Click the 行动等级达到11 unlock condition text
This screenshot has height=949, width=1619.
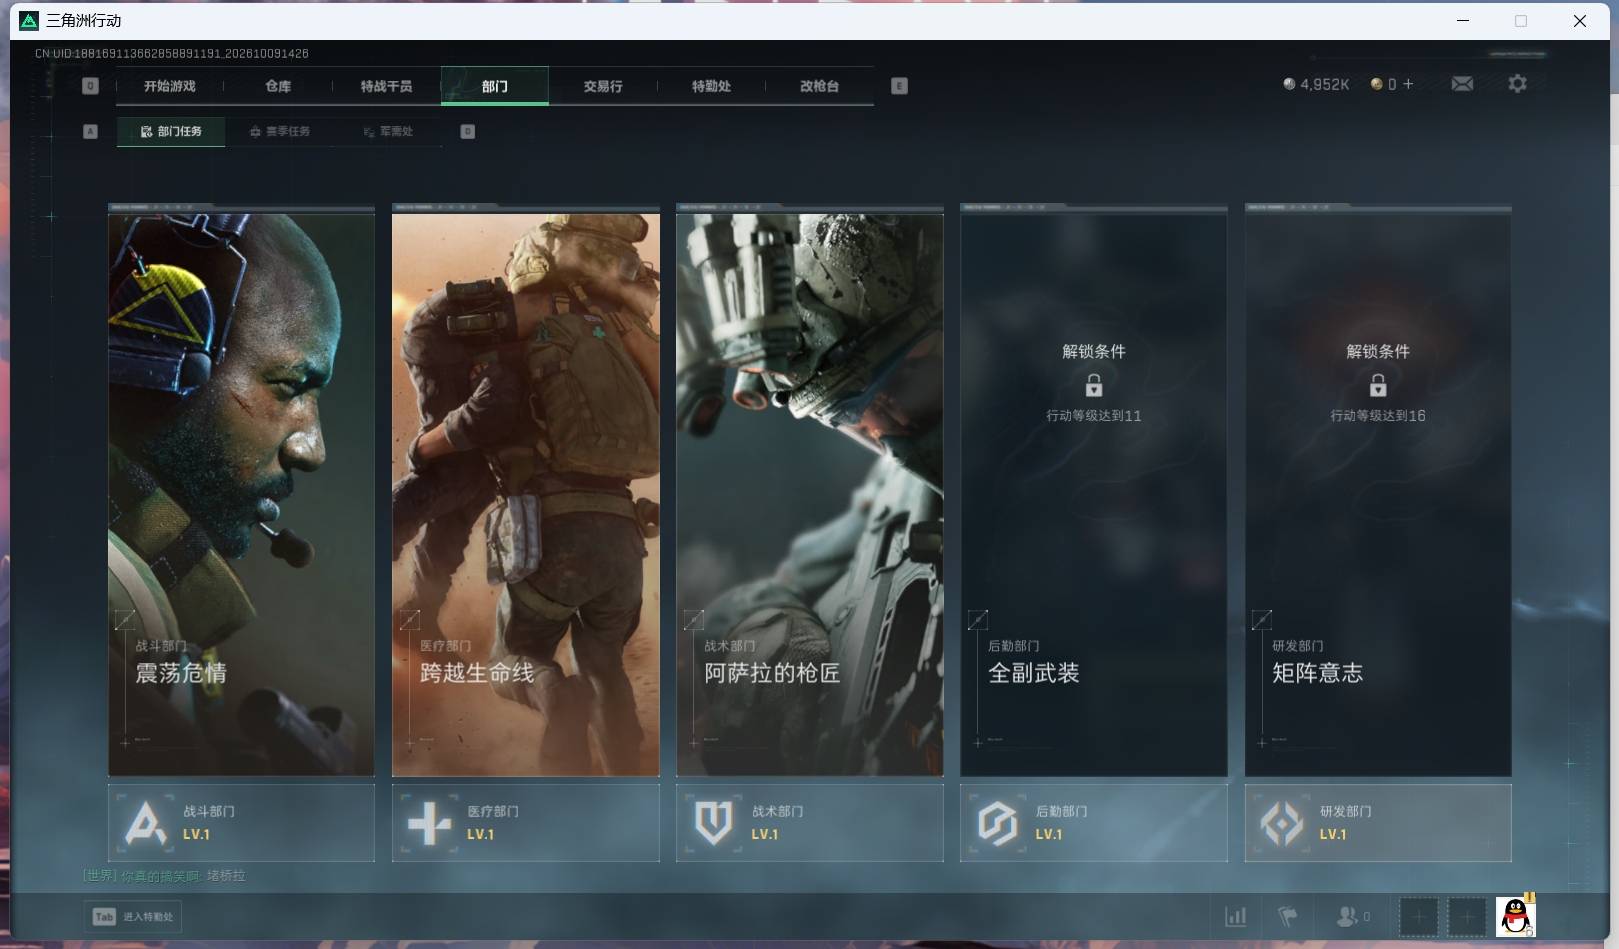1094,415
